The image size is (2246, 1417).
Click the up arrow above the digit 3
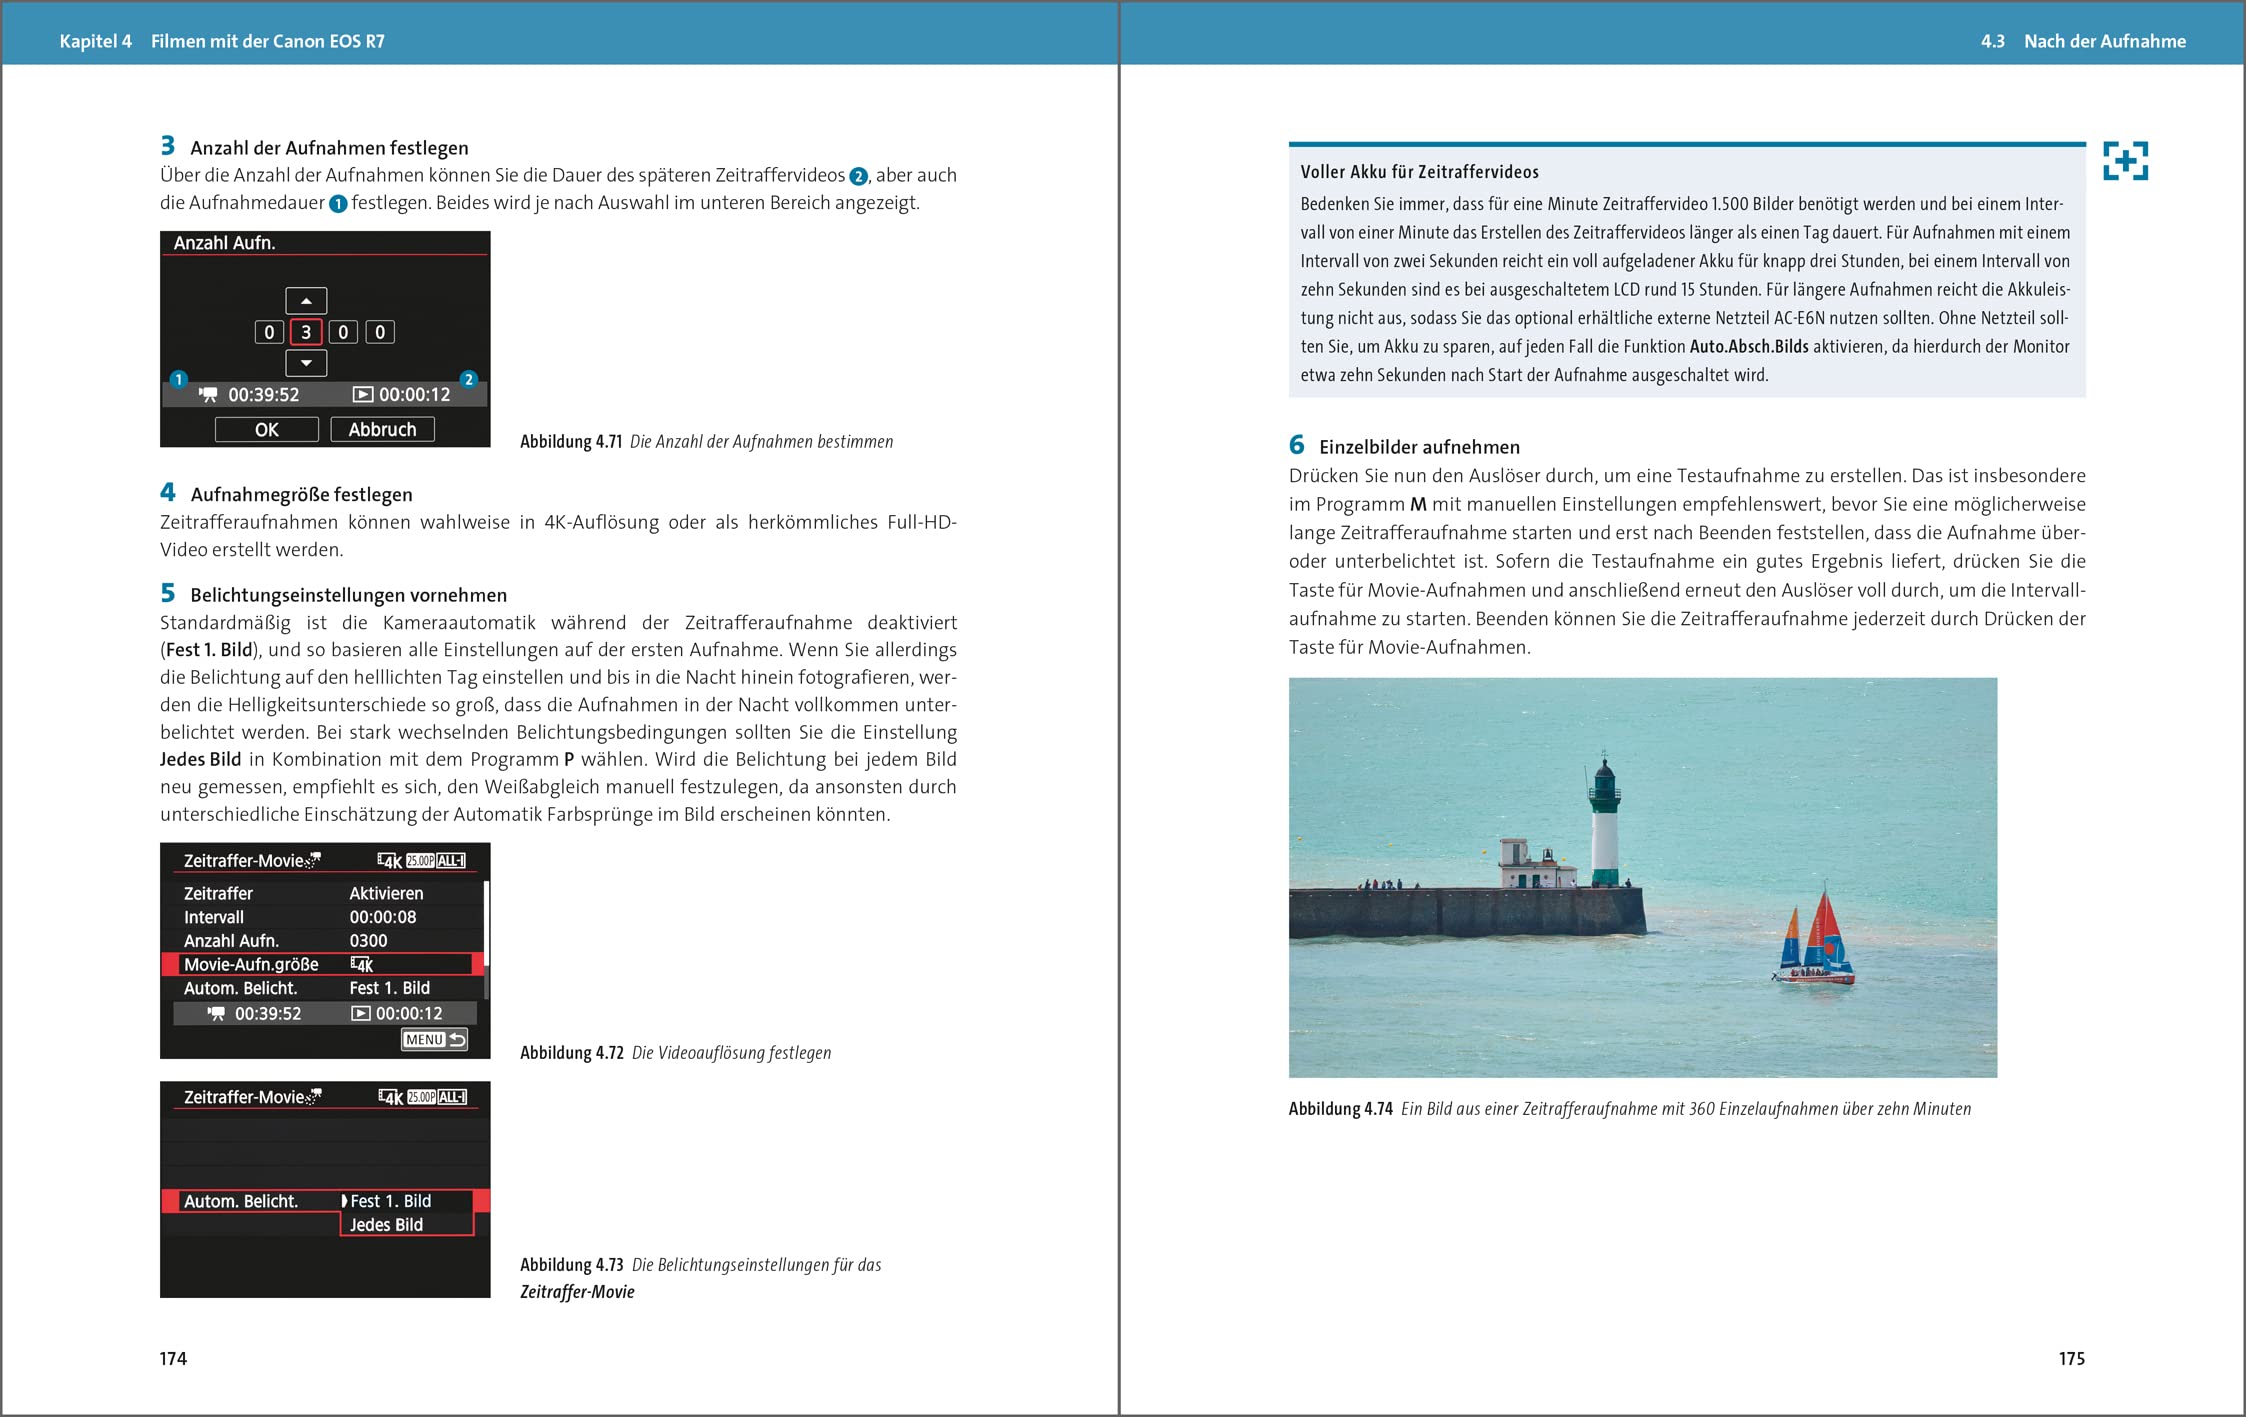pyautogui.click(x=306, y=301)
